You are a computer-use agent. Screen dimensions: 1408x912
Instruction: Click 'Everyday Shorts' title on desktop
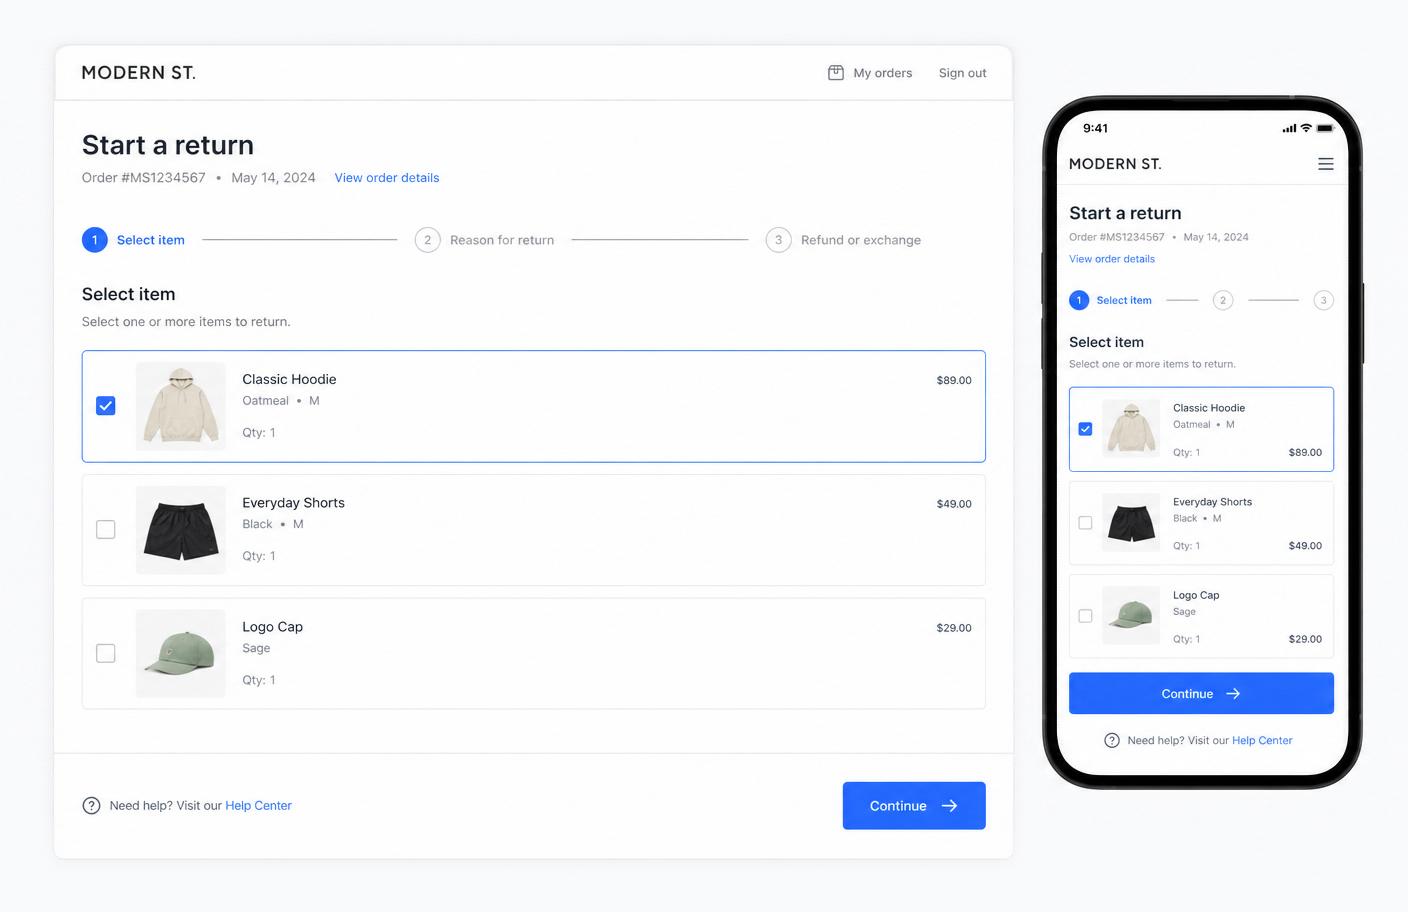(x=293, y=503)
